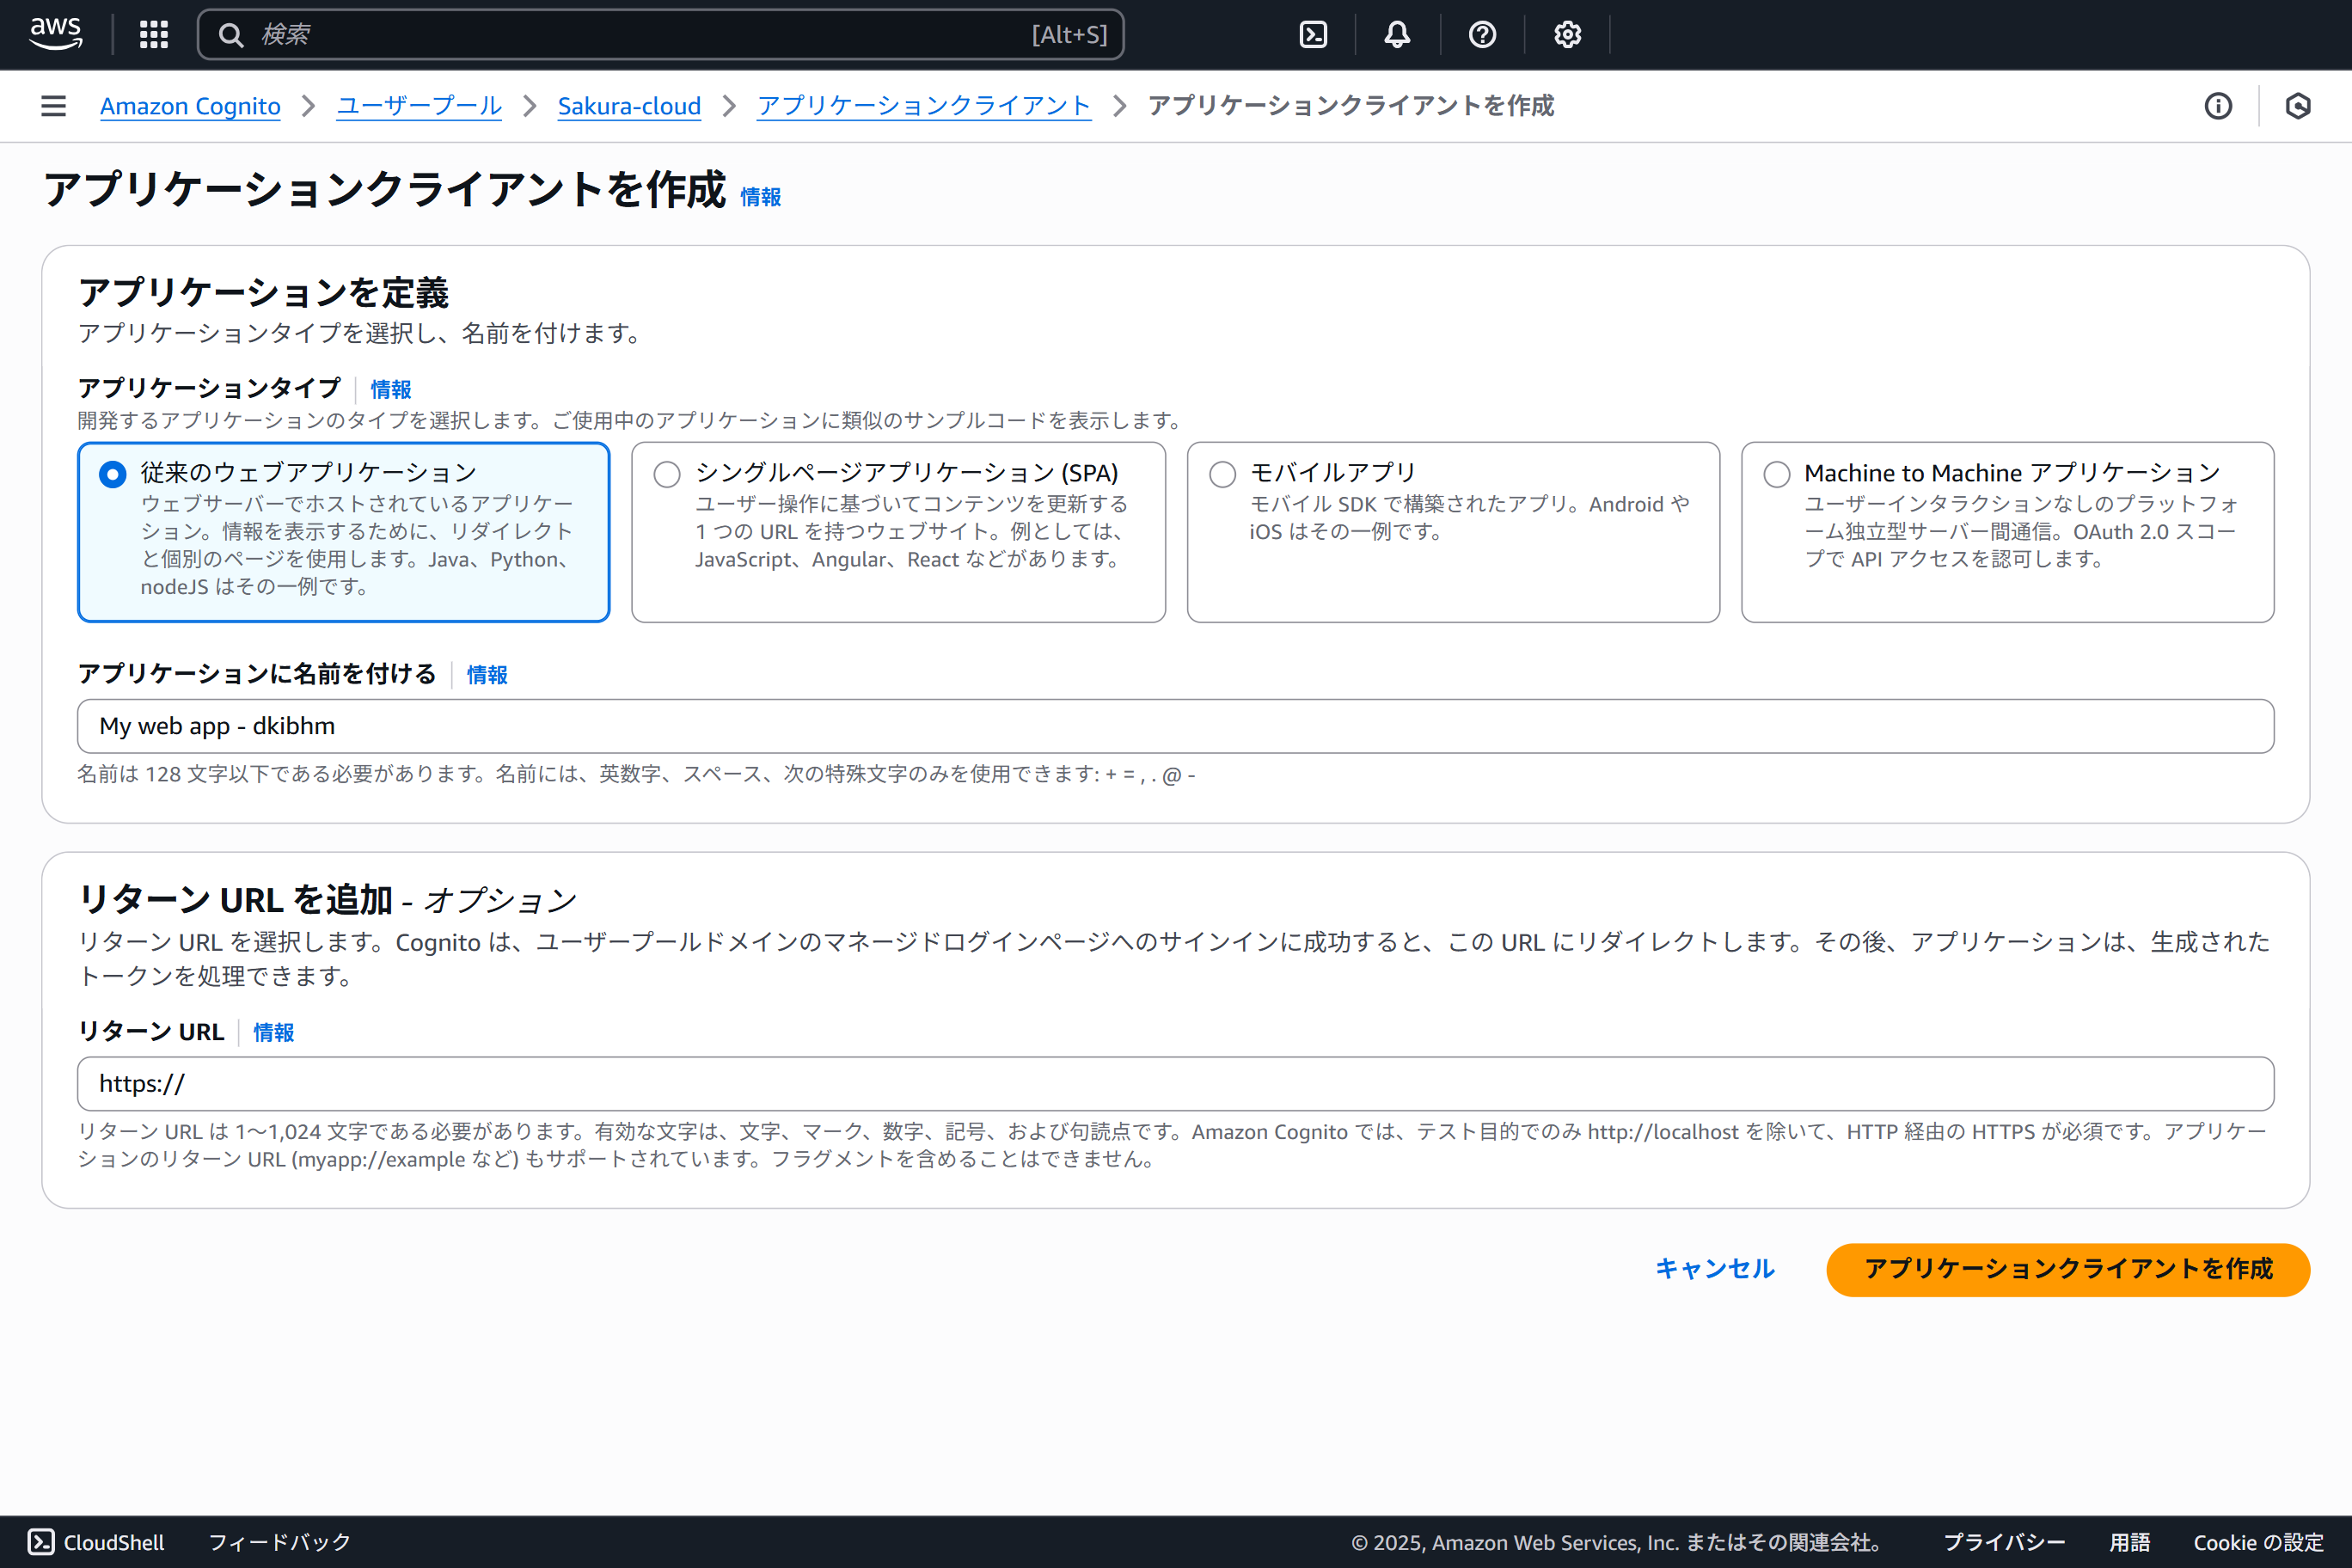This screenshot has width=2352, height=1568.
Task: Open the info panel circle icon
Action: 2218,106
